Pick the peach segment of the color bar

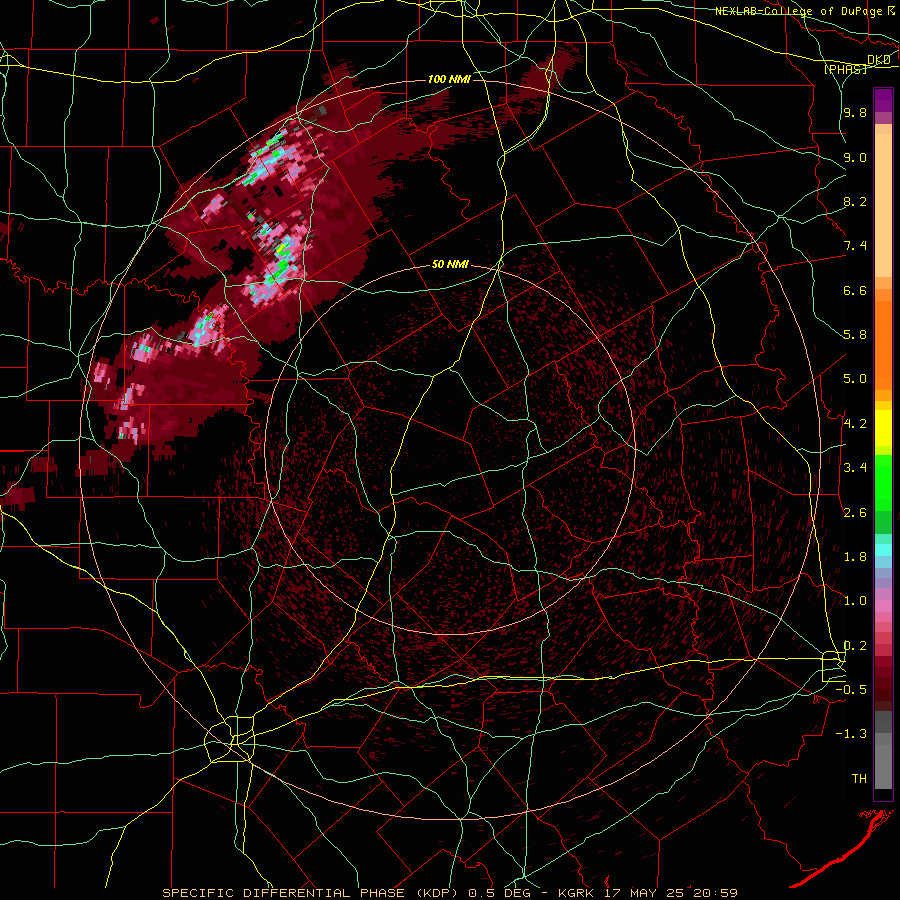(883, 207)
